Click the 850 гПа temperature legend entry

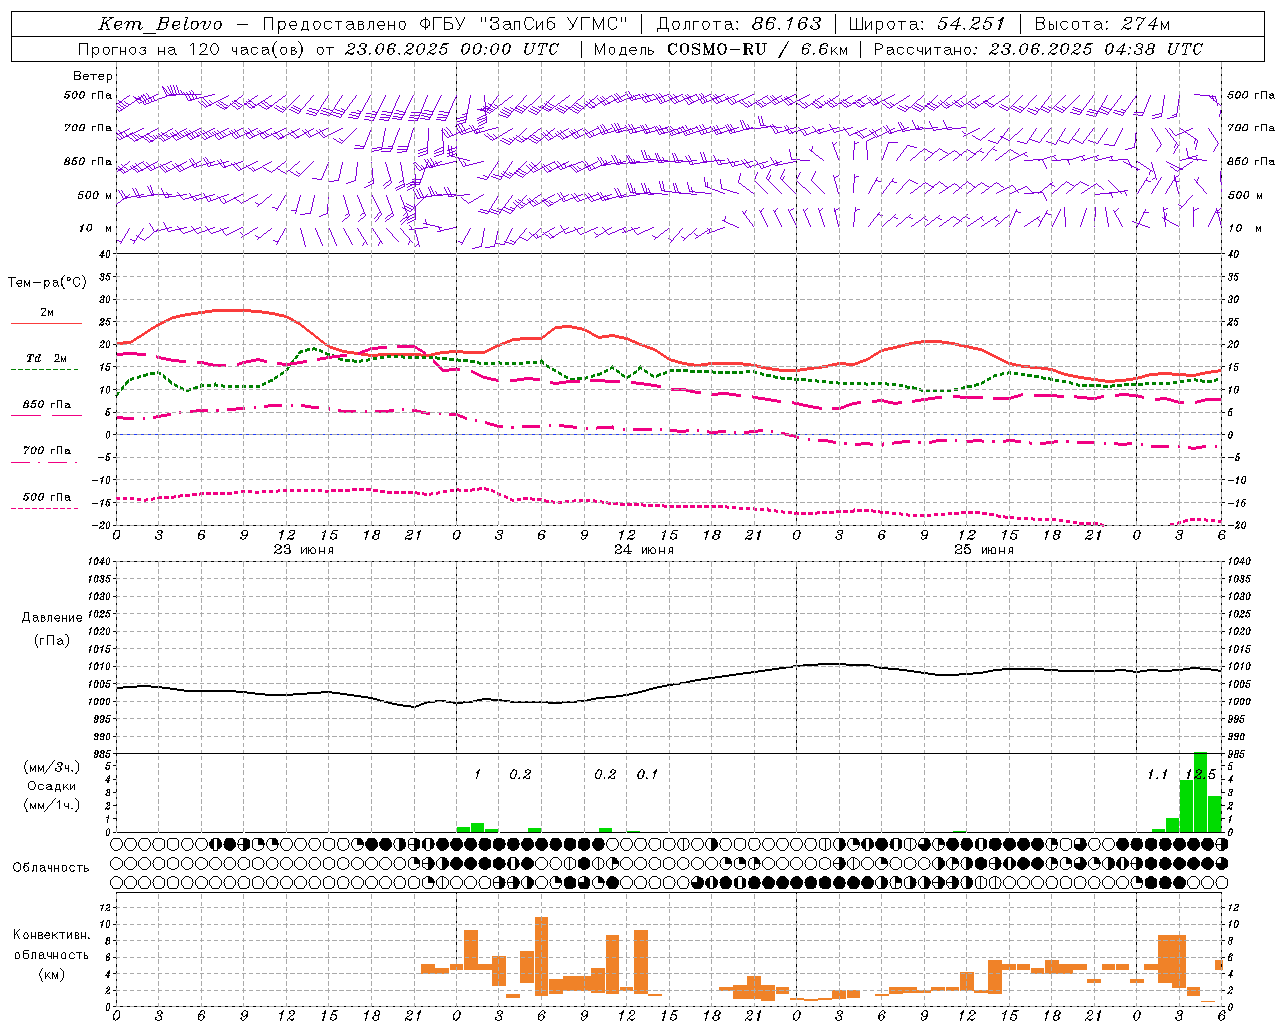(46, 405)
